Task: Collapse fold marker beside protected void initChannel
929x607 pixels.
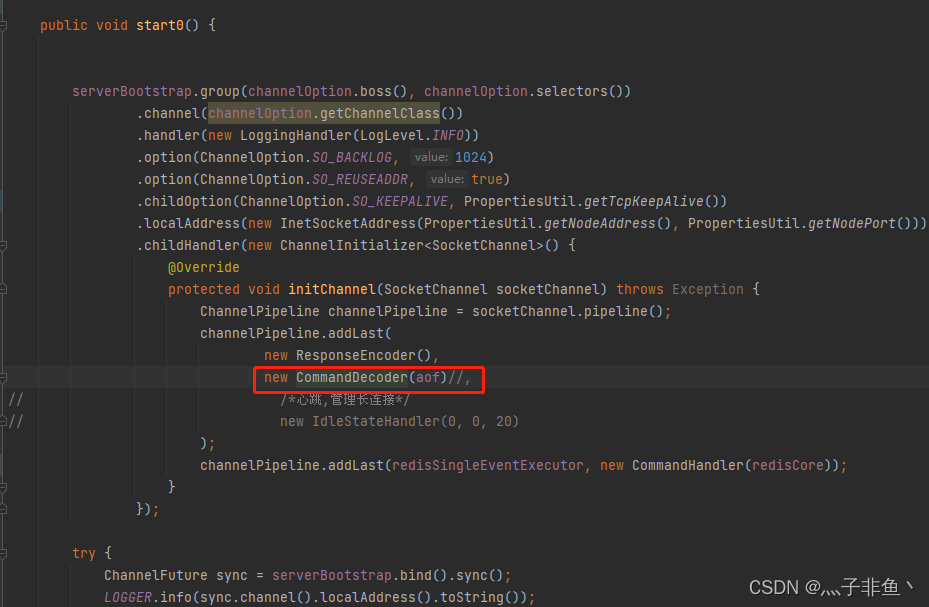Action: click(3, 289)
